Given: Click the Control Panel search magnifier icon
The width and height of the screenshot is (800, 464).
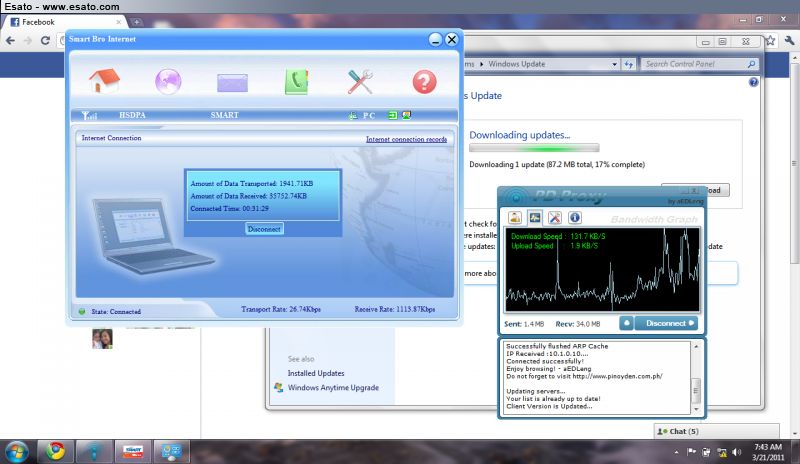Looking at the screenshot, I should click(751, 64).
